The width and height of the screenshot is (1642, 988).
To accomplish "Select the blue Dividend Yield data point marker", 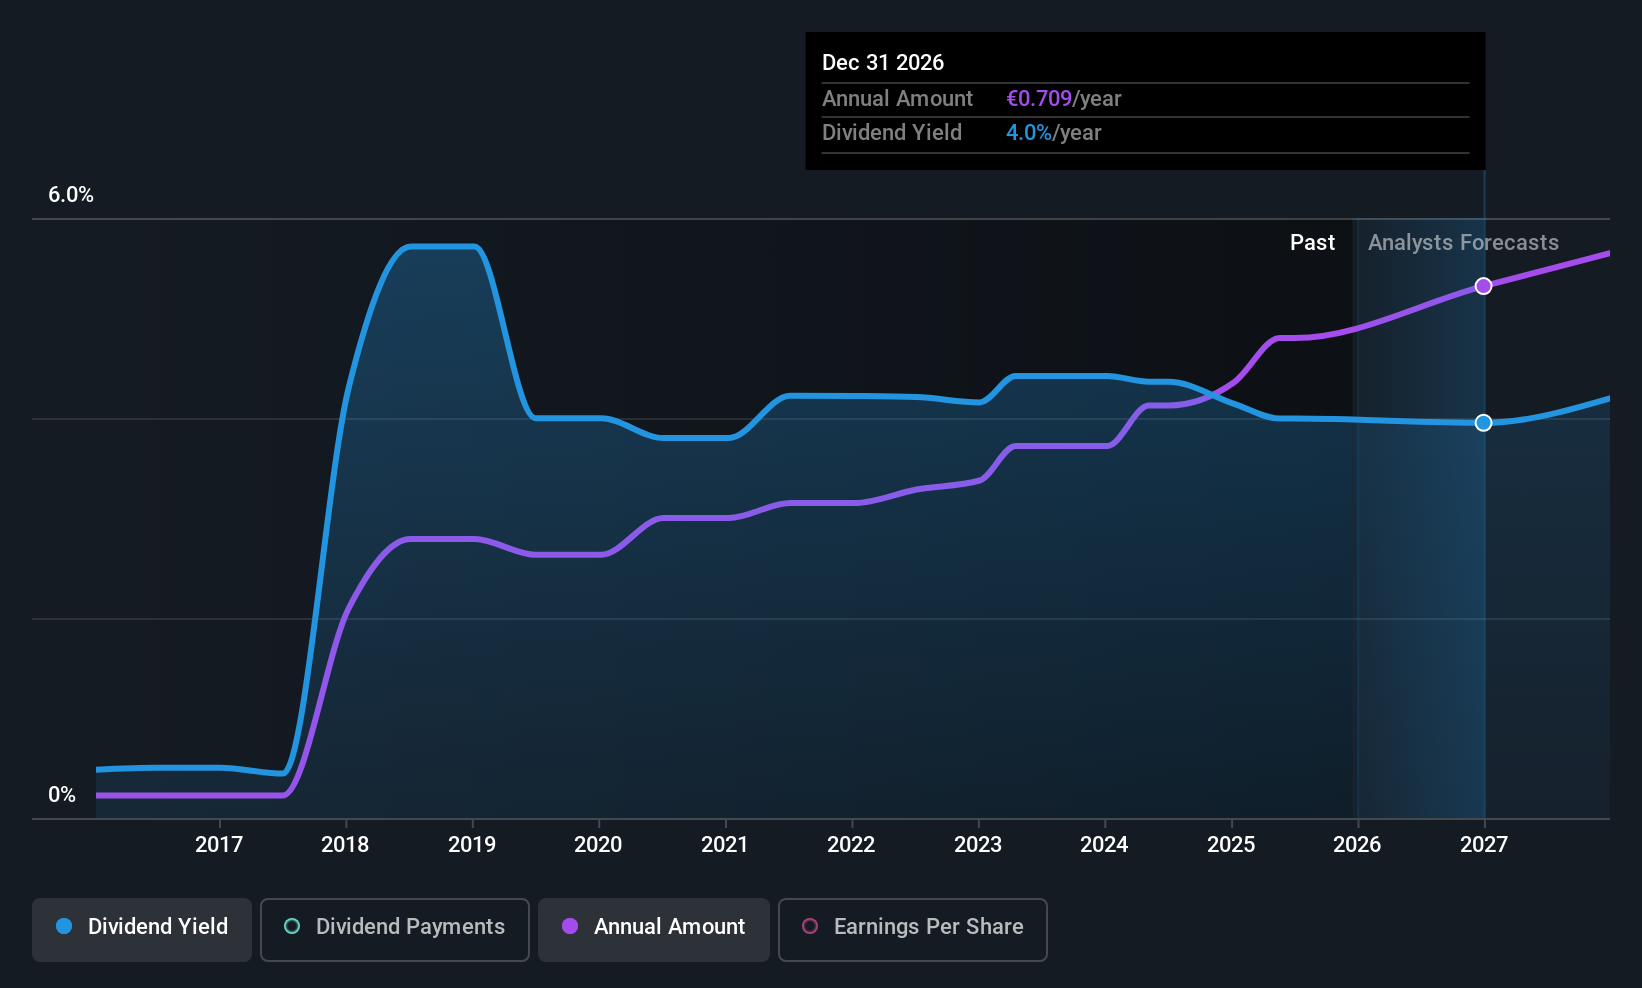I will [x=1484, y=423].
